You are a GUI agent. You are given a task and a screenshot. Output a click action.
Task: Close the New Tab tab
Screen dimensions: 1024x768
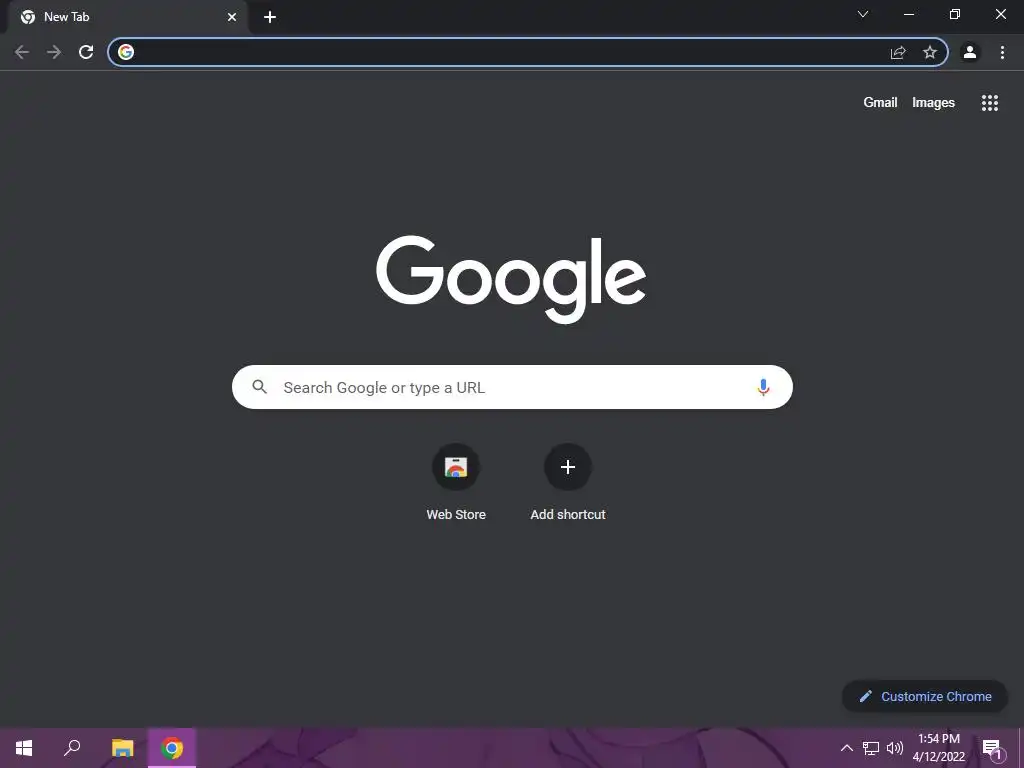click(232, 17)
